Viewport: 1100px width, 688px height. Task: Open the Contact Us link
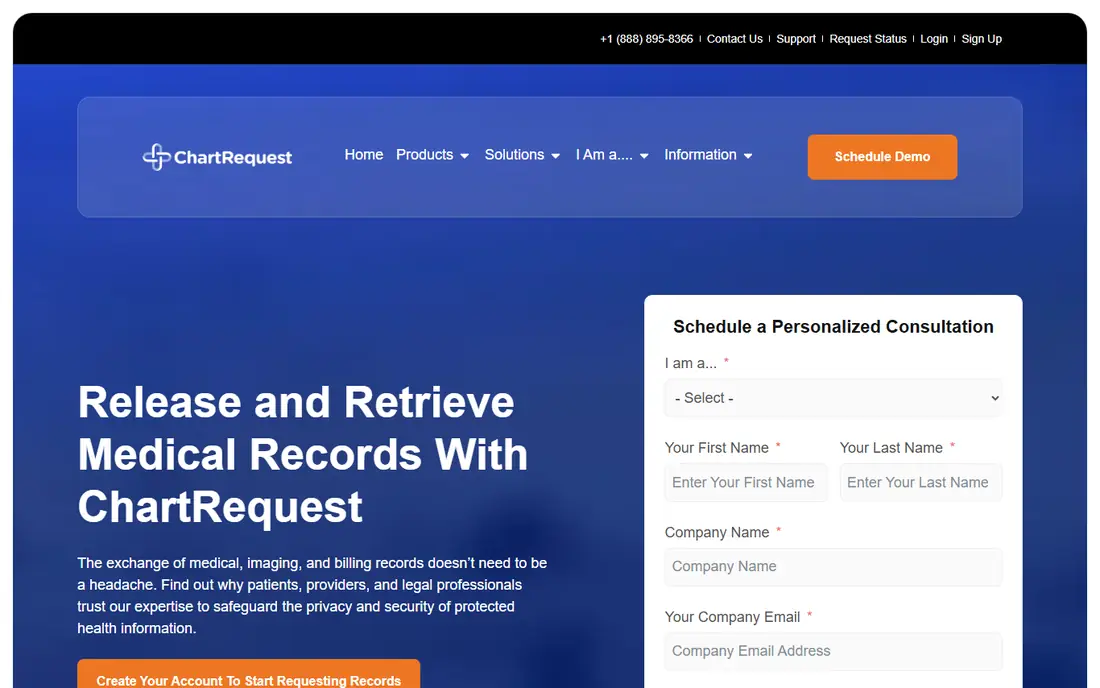(x=735, y=39)
